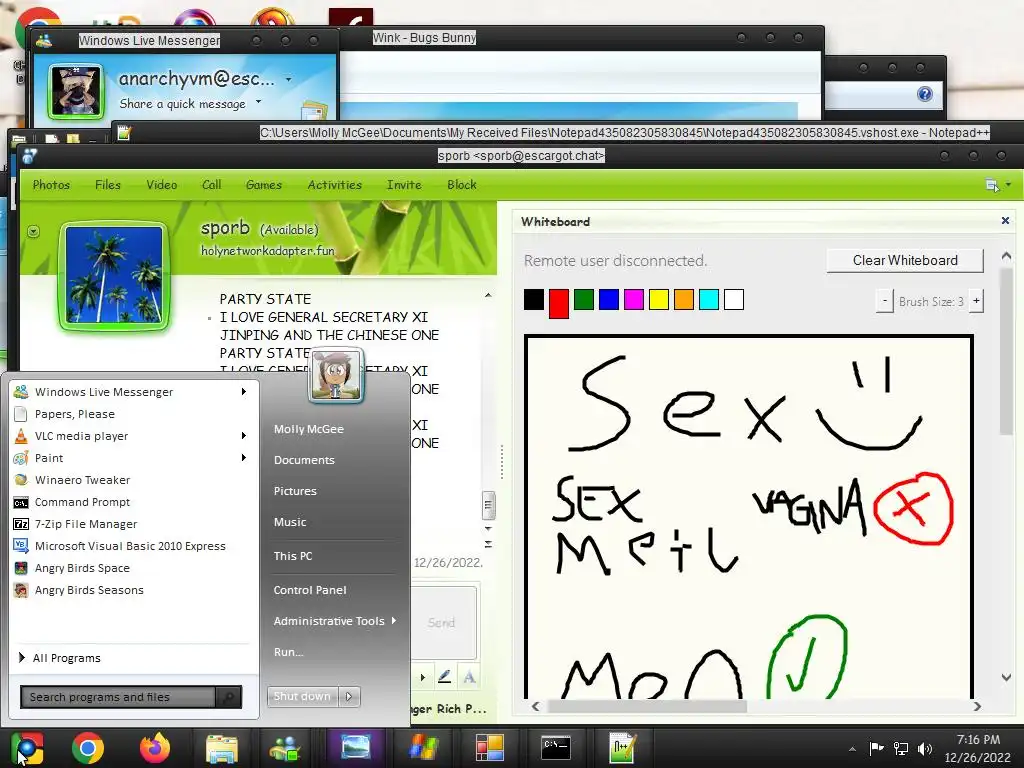Select the red color swatch
This screenshot has width=1024, height=768.
point(558,304)
